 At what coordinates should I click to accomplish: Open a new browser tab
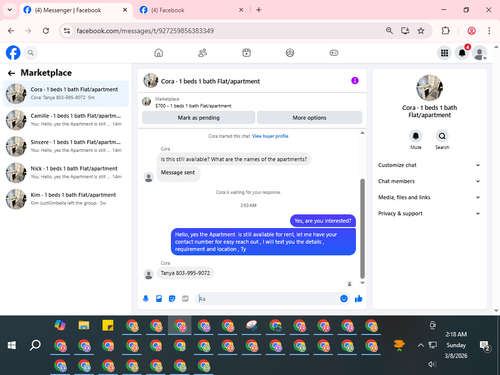[x=259, y=10]
